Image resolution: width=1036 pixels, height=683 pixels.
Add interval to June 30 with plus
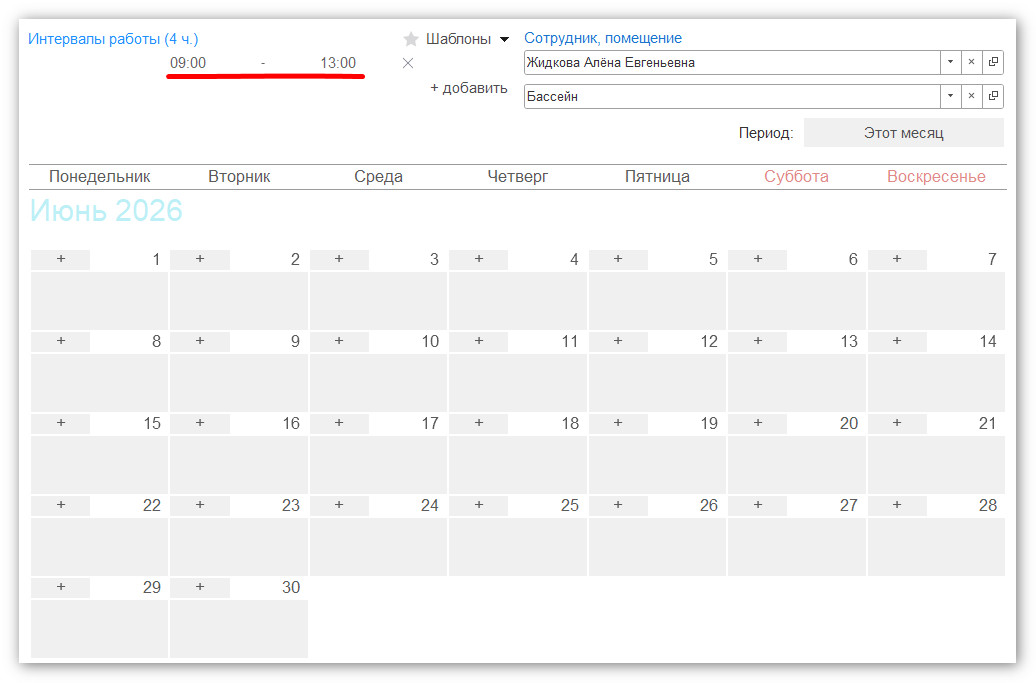point(200,587)
